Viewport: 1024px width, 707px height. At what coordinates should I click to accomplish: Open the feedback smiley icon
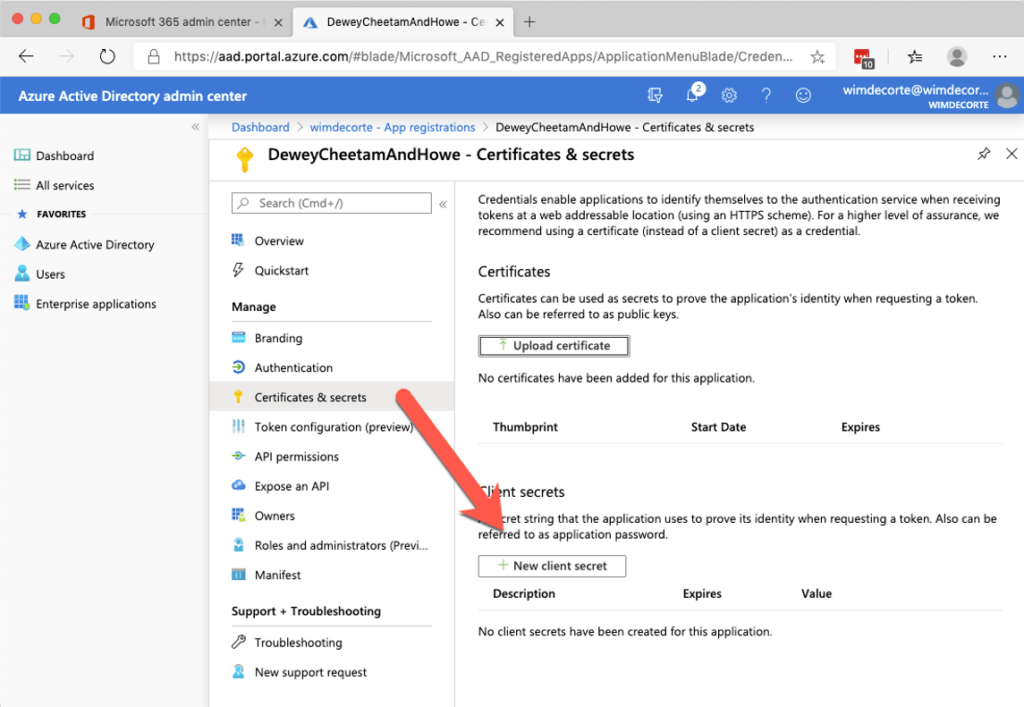click(803, 95)
